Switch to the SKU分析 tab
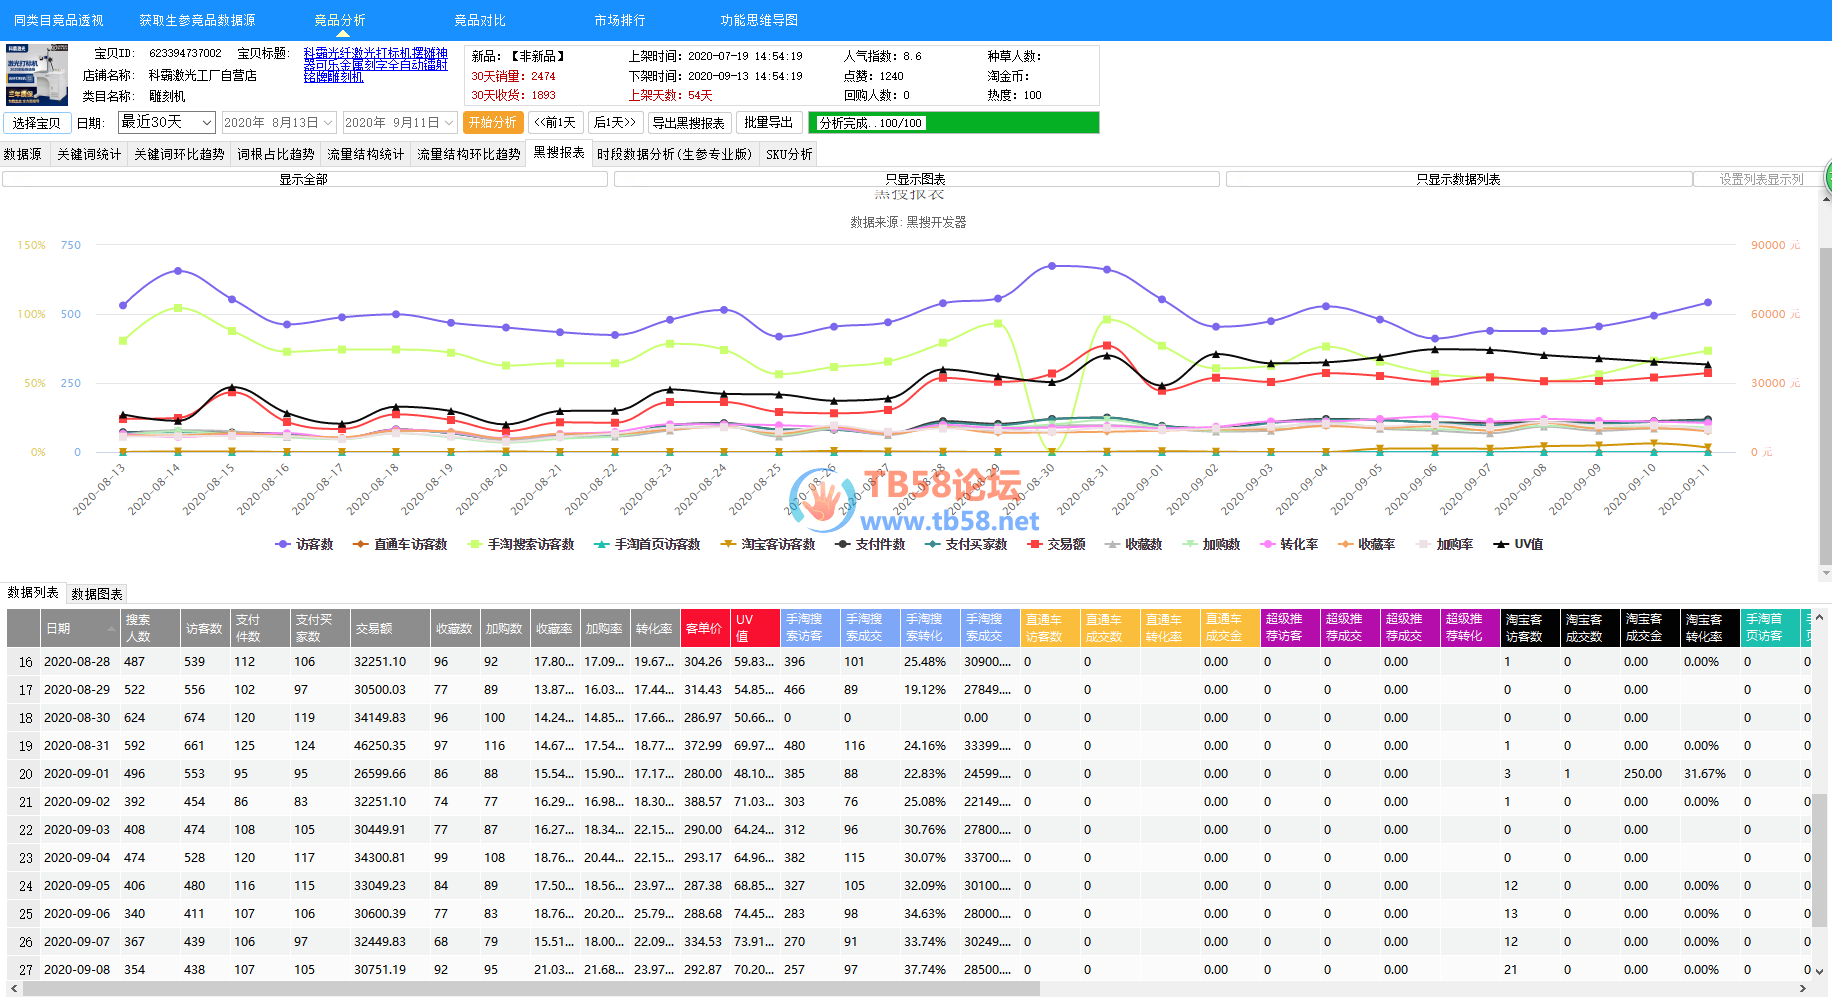This screenshot has height=1002, width=1832. (789, 154)
